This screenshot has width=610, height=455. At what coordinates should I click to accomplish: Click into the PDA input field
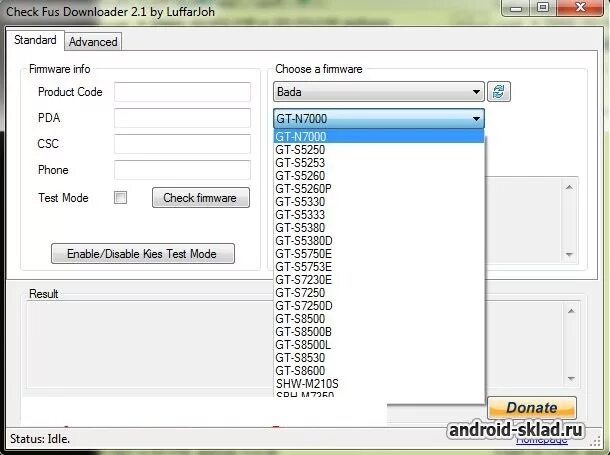click(x=182, y=118)
